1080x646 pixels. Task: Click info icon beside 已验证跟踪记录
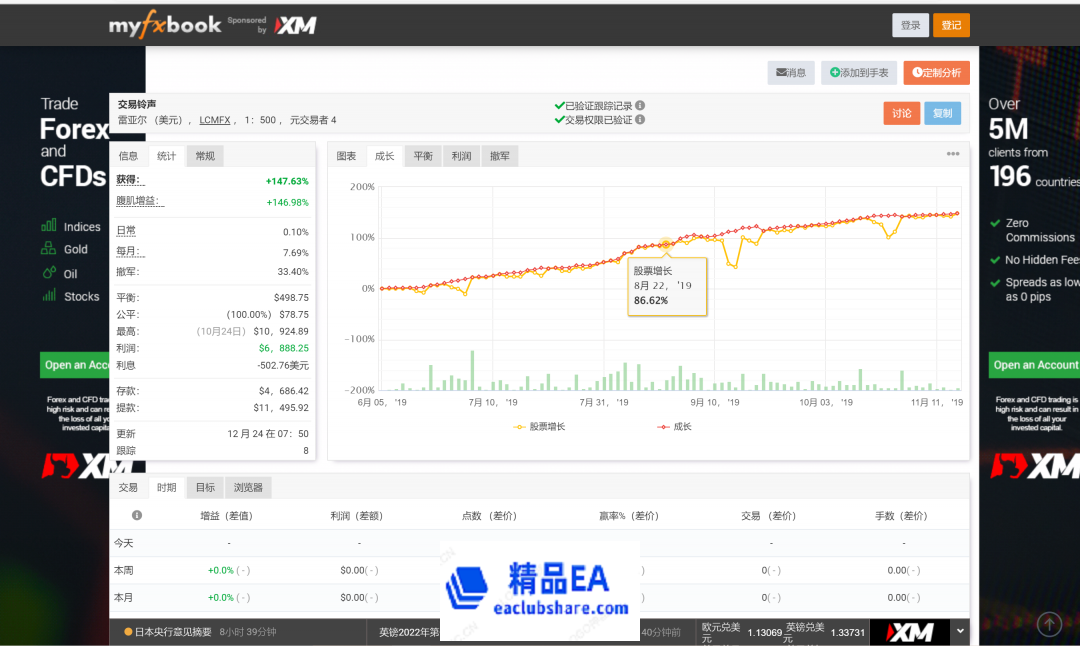[x=640, y=105]
